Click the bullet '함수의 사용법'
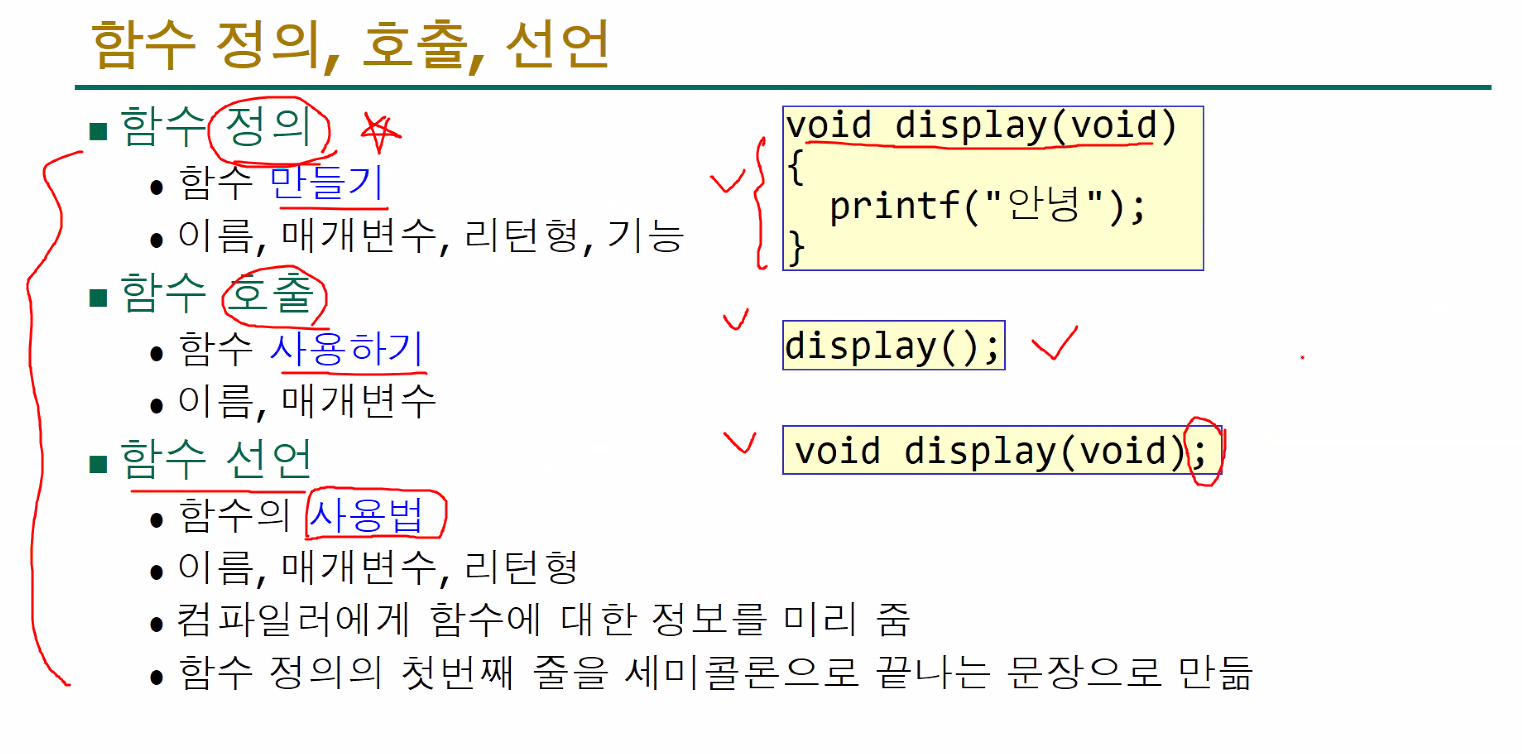1522x754 pixels. click(300, 515)
